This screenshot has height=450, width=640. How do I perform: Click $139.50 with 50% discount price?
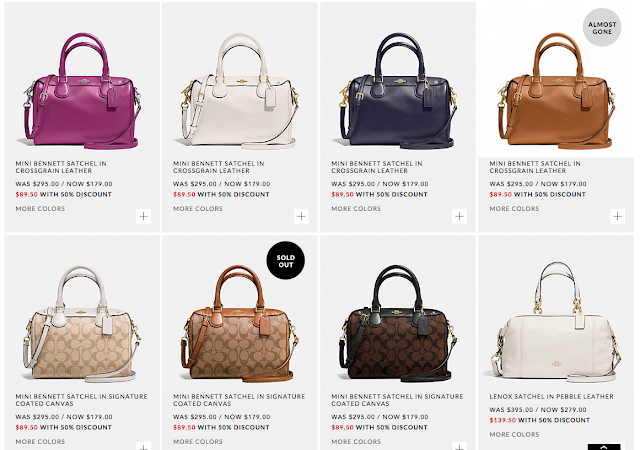540,420
